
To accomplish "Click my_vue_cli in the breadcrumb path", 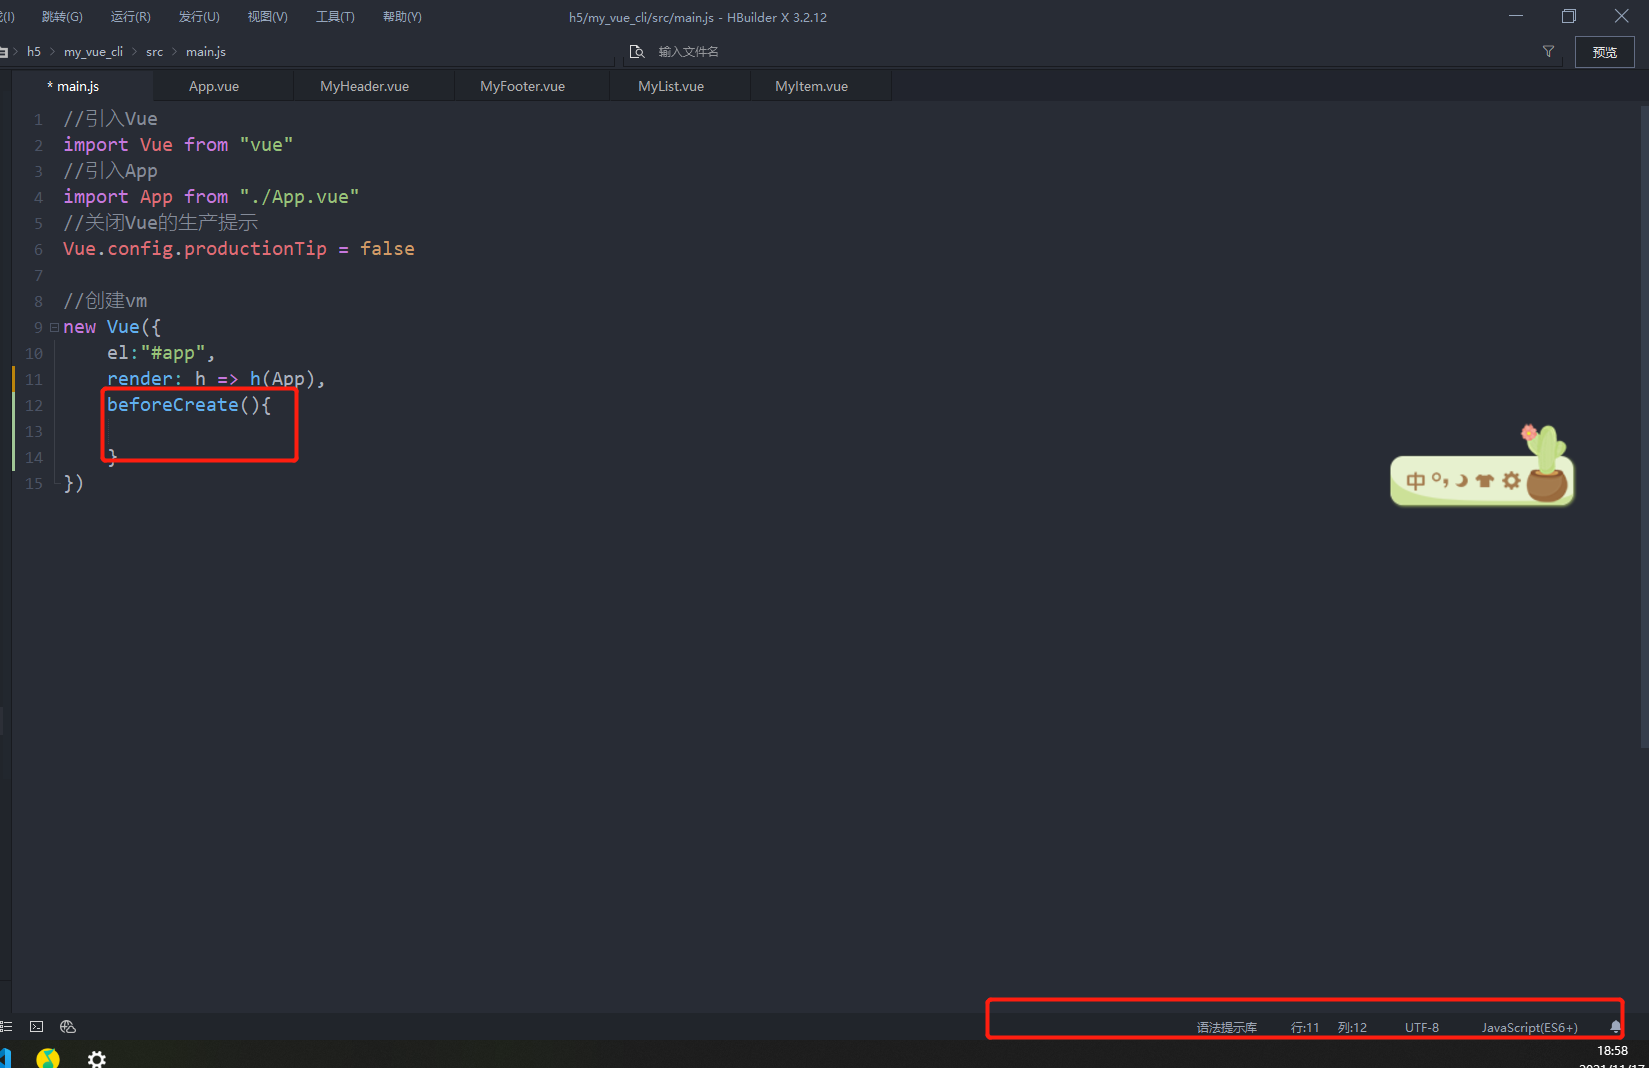I will 93,52.
